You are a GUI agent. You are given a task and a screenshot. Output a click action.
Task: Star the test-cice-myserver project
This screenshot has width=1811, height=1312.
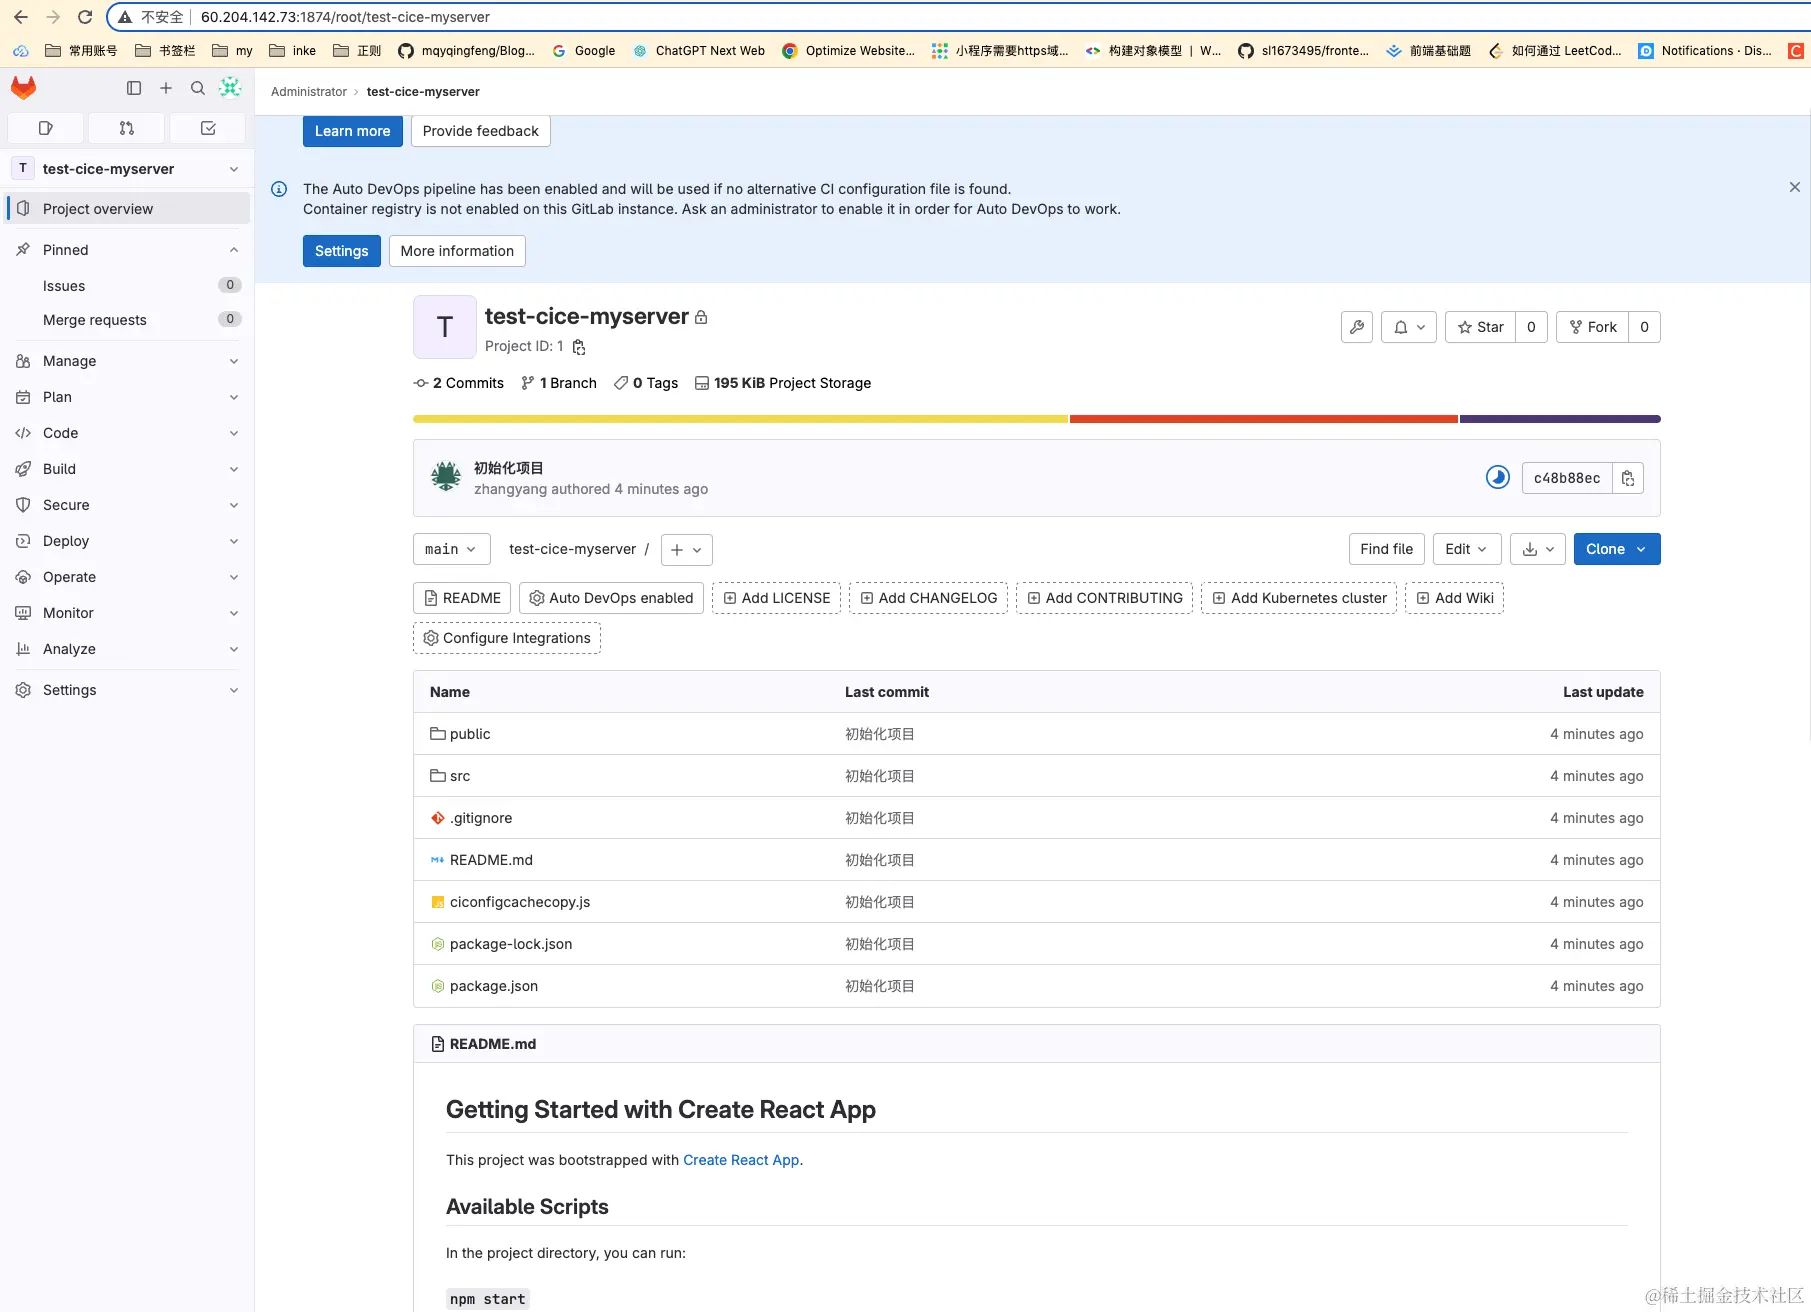[1481, 327]
